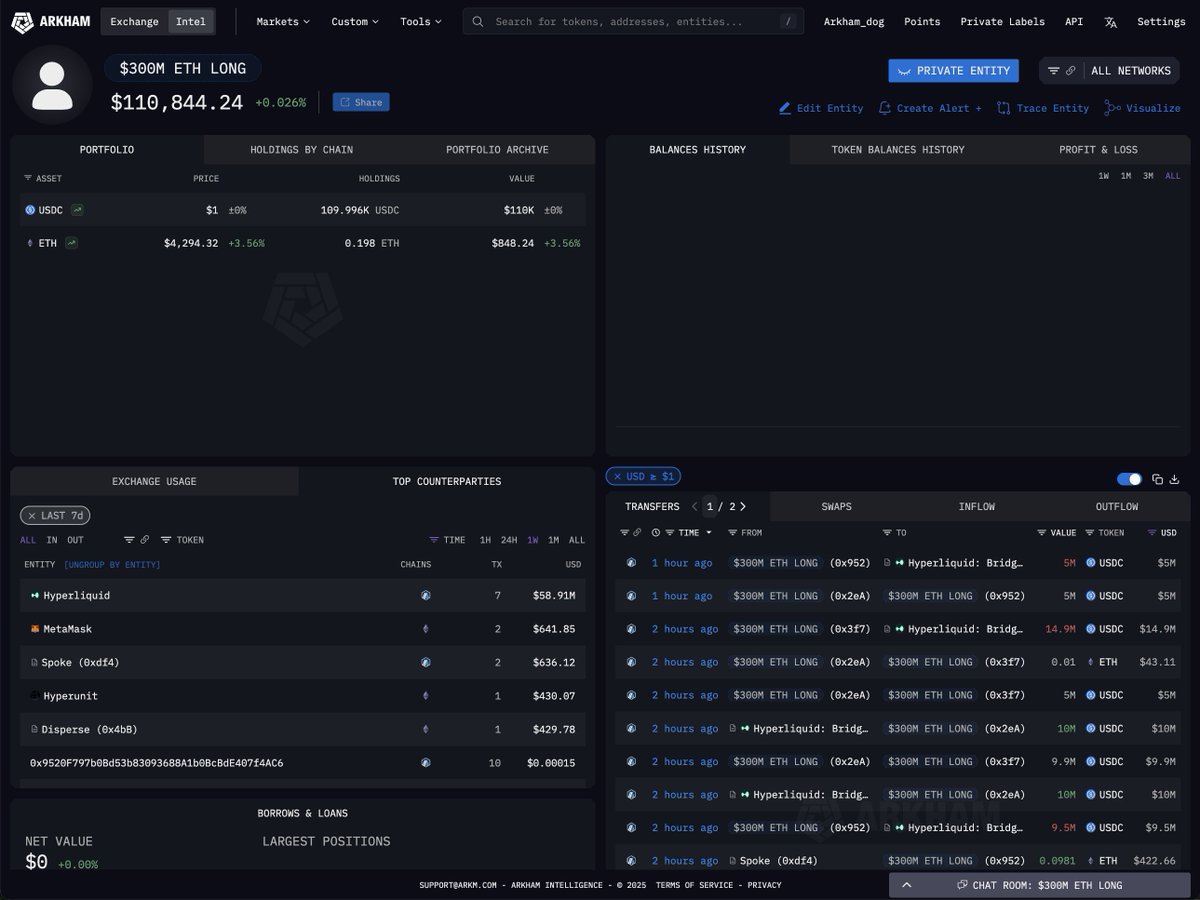Set counterparties time range to 24H
The height and width of the screenshot is (900, 1200).
tap(509, 540)
